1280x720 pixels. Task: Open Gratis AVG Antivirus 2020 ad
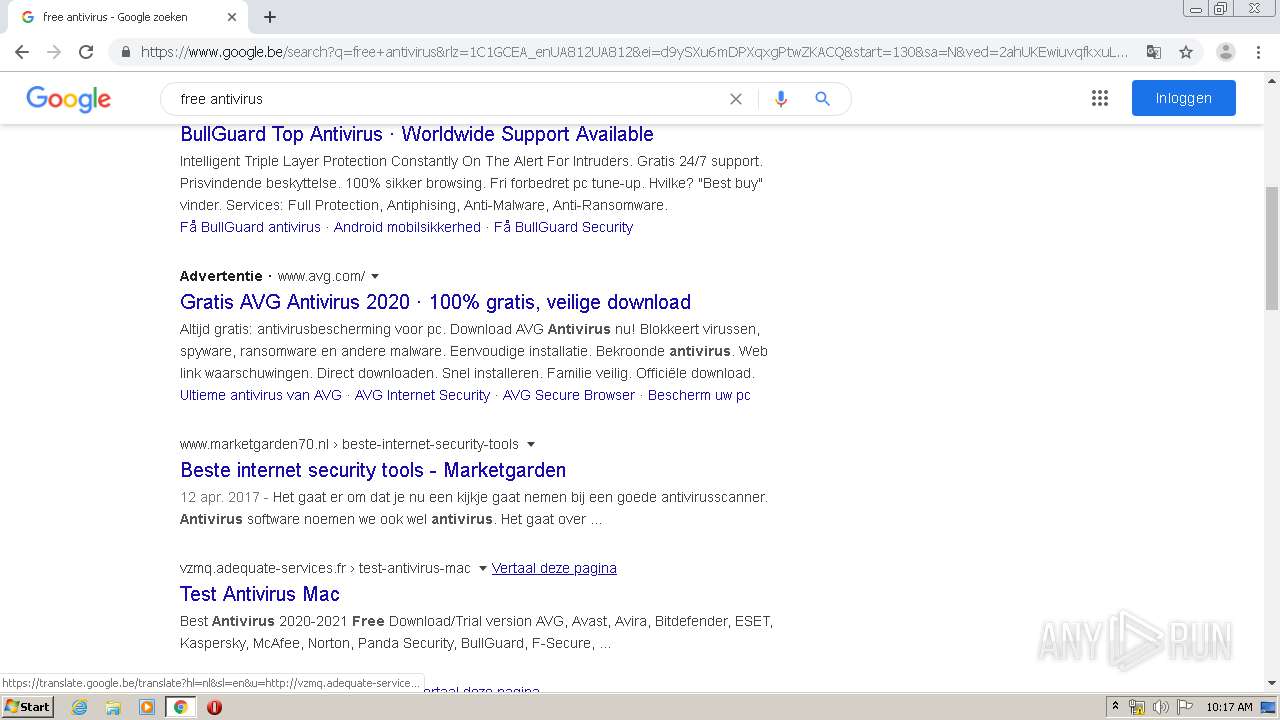tap(435, 302)
